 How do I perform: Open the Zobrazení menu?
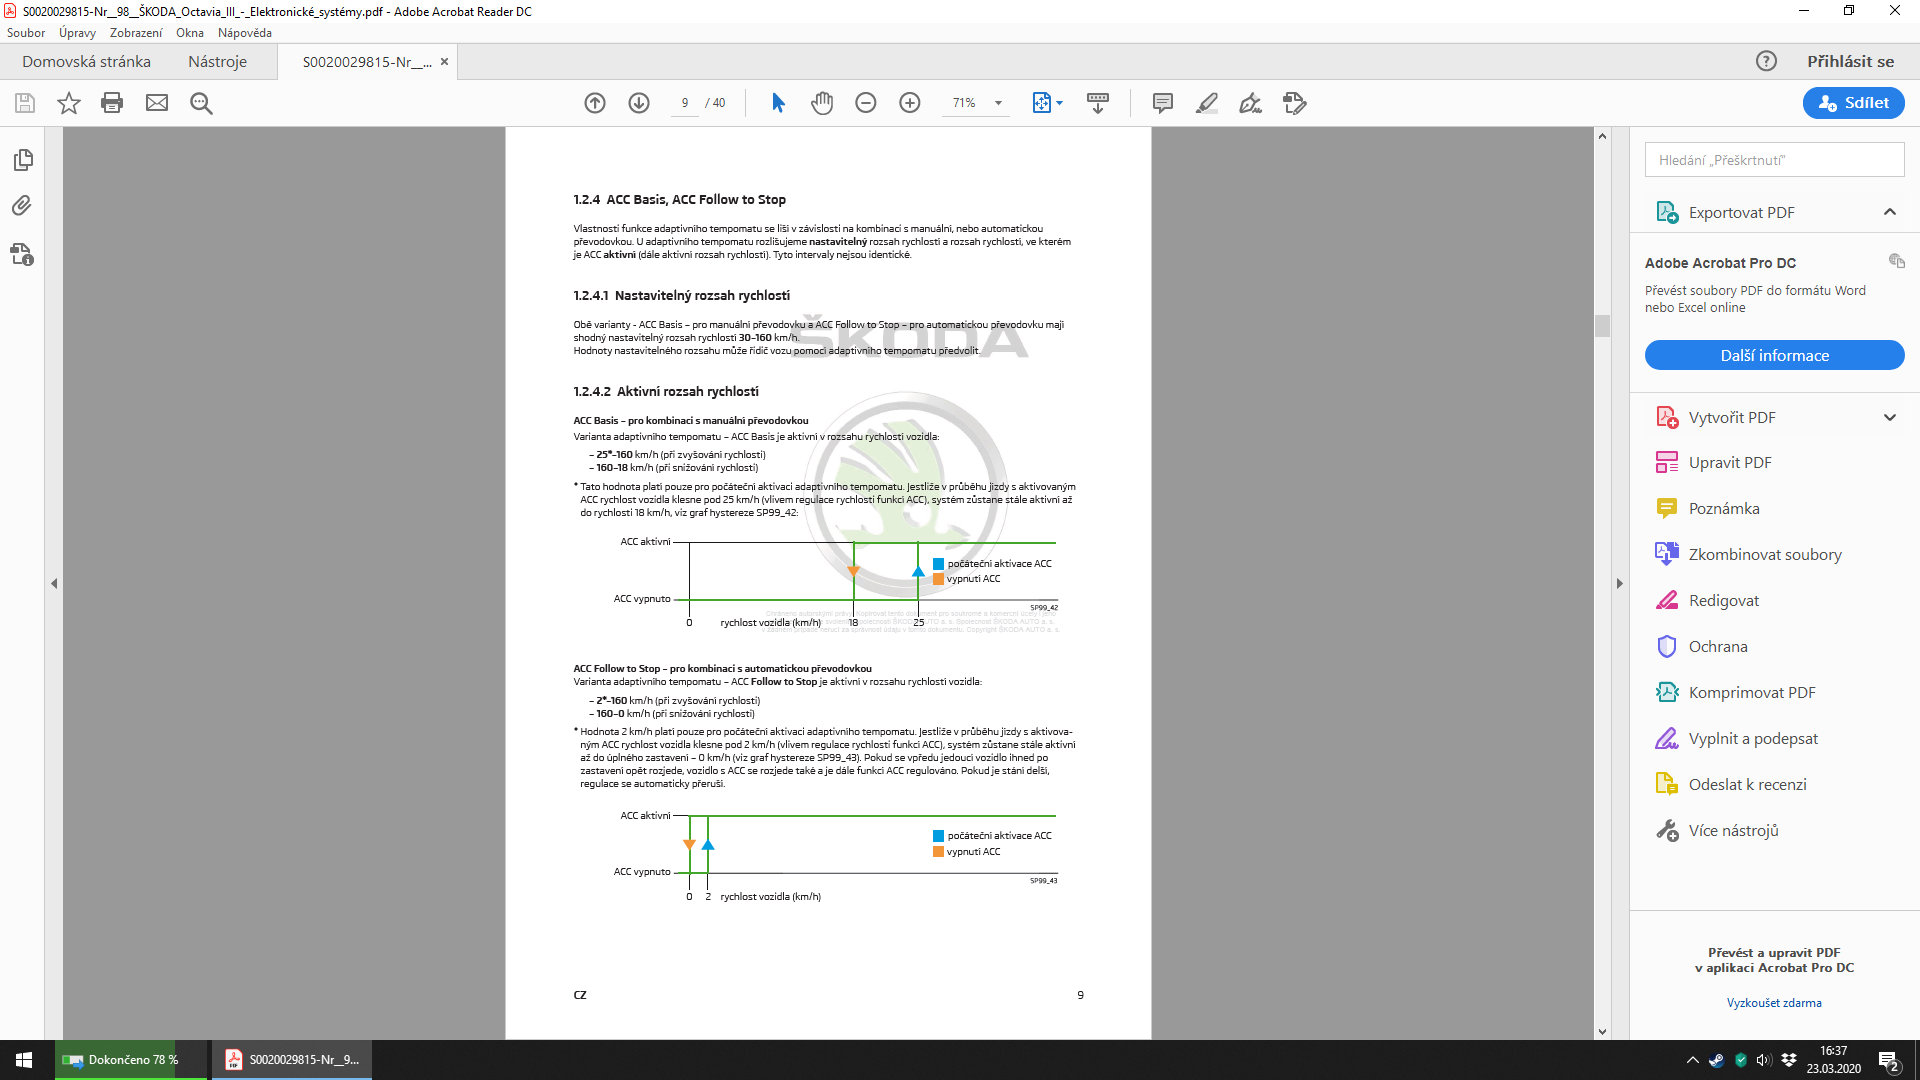[135, 33]
